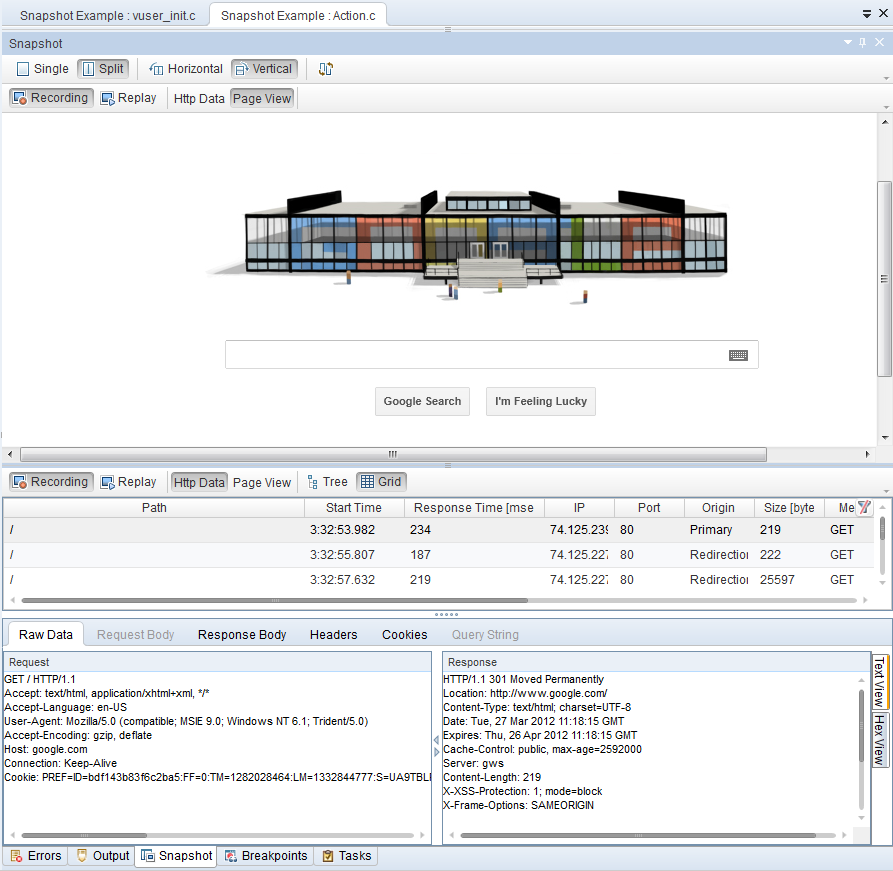Viewport: 893px width, 871px height.
Task: Click the synchronize panes icon
Action: [325, 69]
